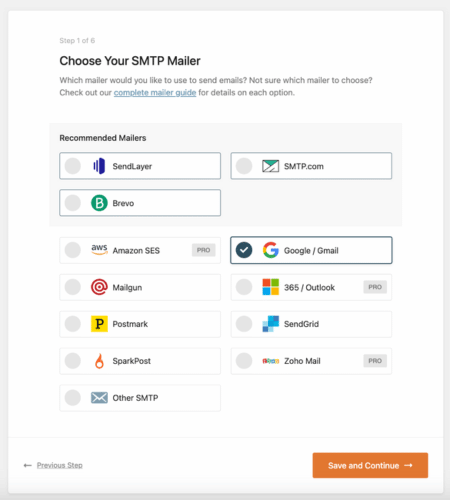Click the PRO badge next to Zoho Mail
The width and height of the screenshot is (450, 500).
tap(375, 361)
